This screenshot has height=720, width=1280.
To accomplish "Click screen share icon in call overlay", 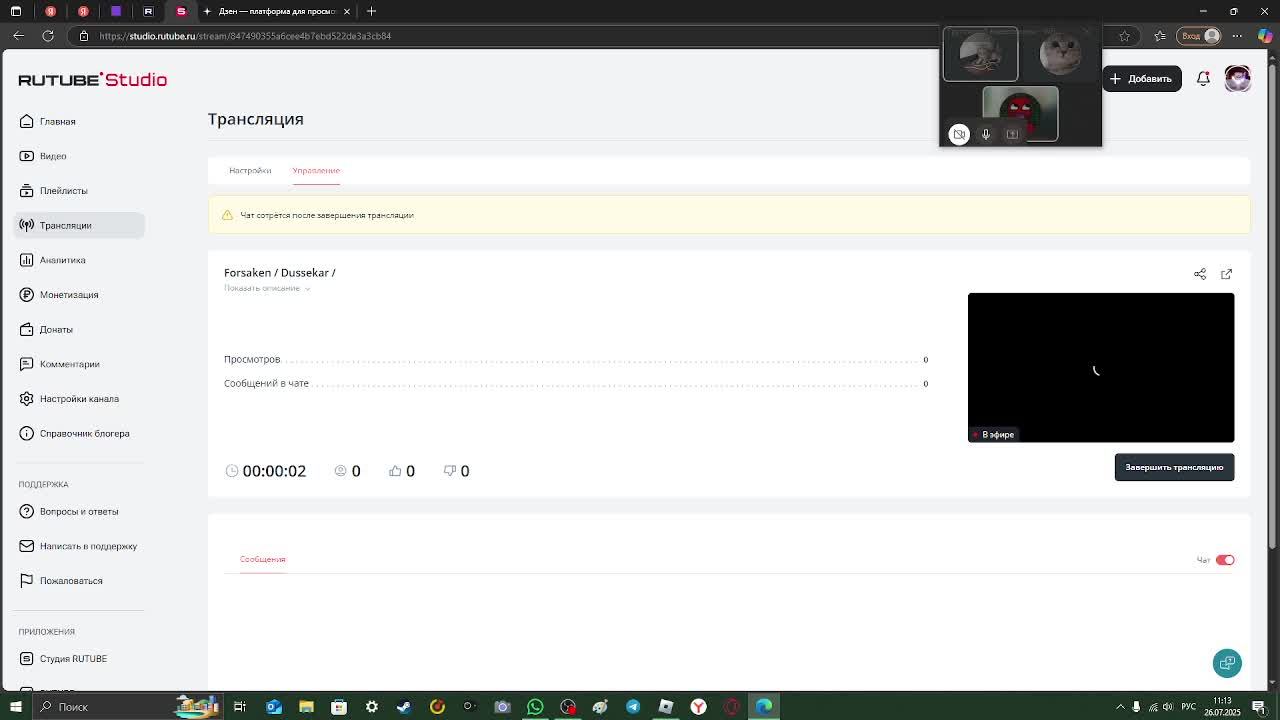I will click(1012, 134).
